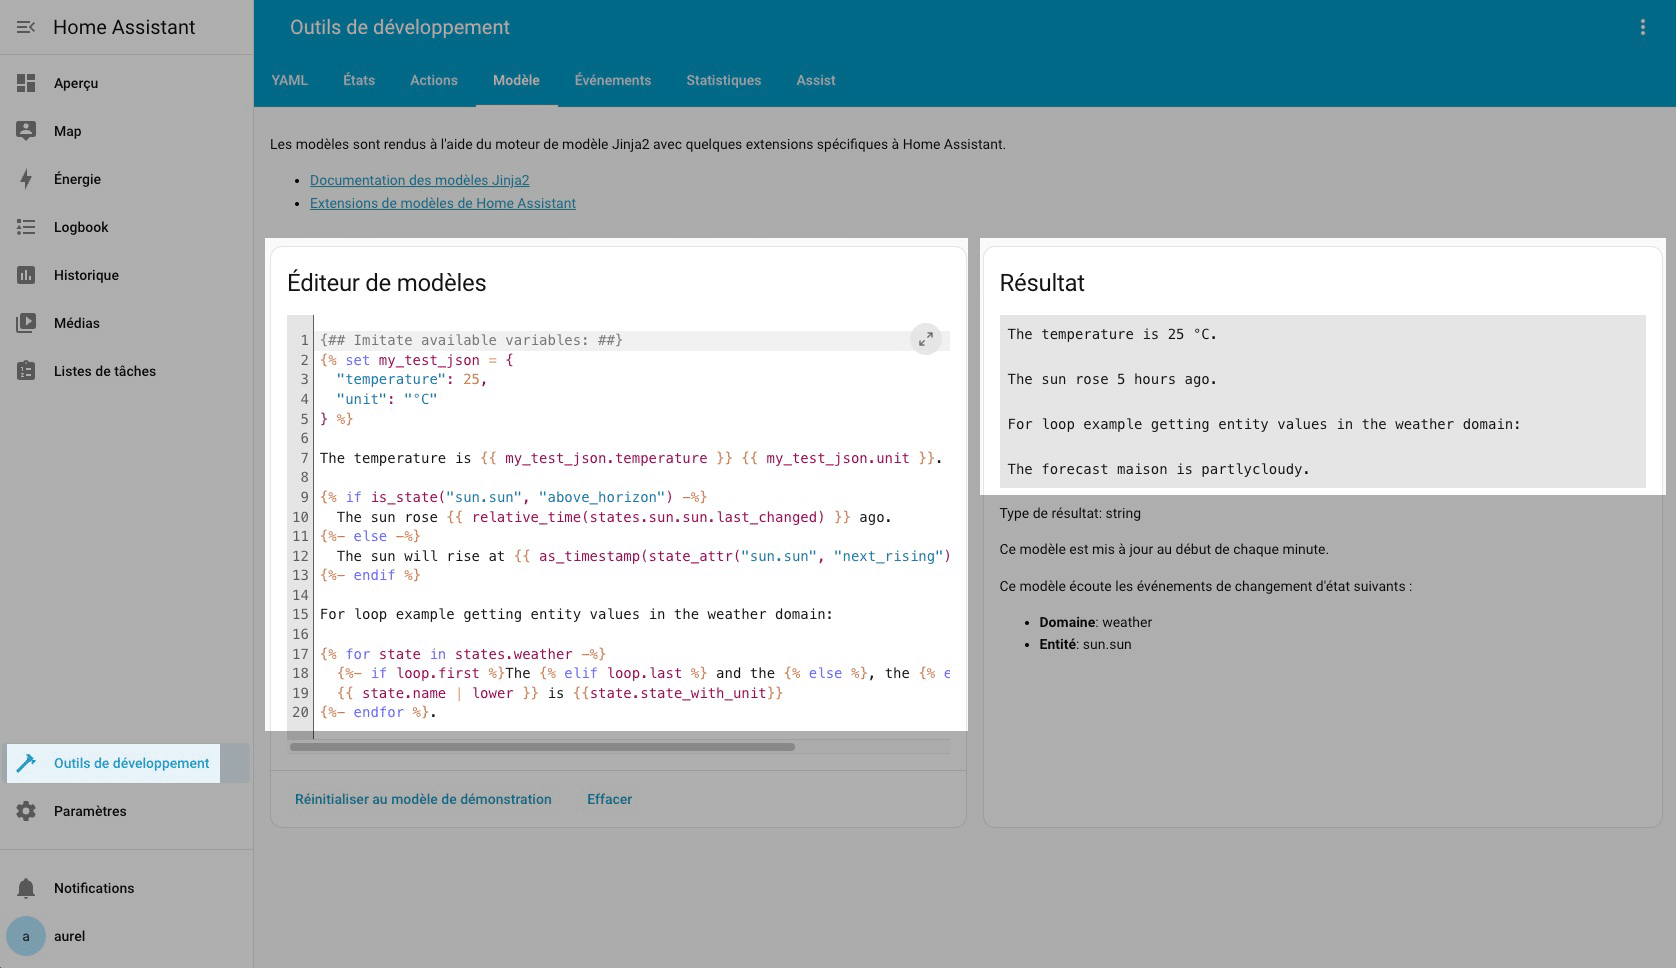Open the three-dot overflow menu
The height and width of the screenshot is (968, 1676).
tap(1642, 27)
